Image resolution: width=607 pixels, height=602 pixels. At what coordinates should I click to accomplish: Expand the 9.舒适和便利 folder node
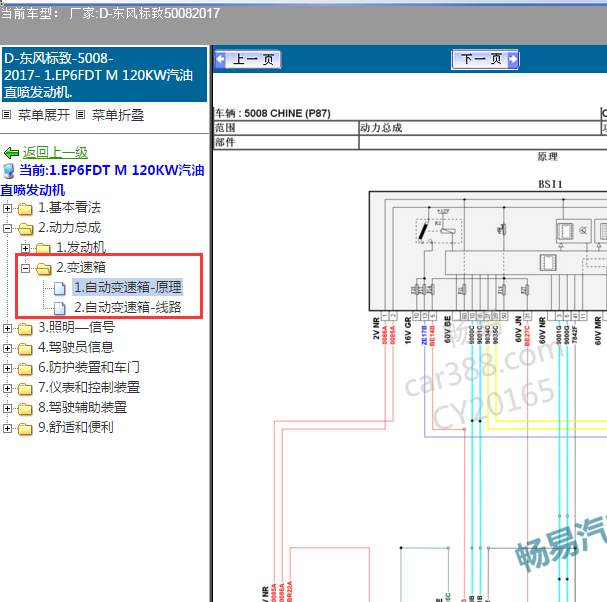[7, 428]
